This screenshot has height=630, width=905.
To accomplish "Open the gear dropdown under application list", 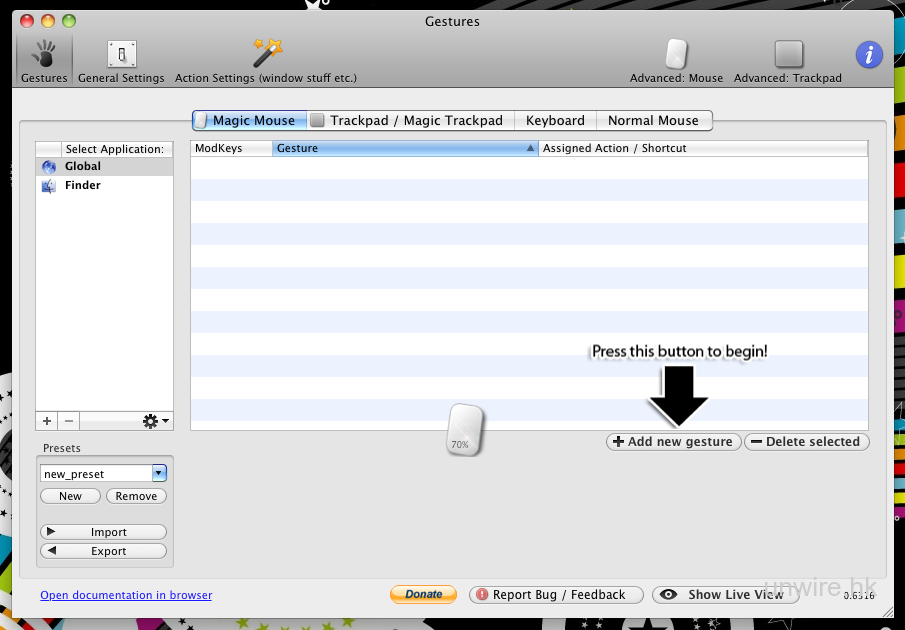I will click(x=156, y=421).
